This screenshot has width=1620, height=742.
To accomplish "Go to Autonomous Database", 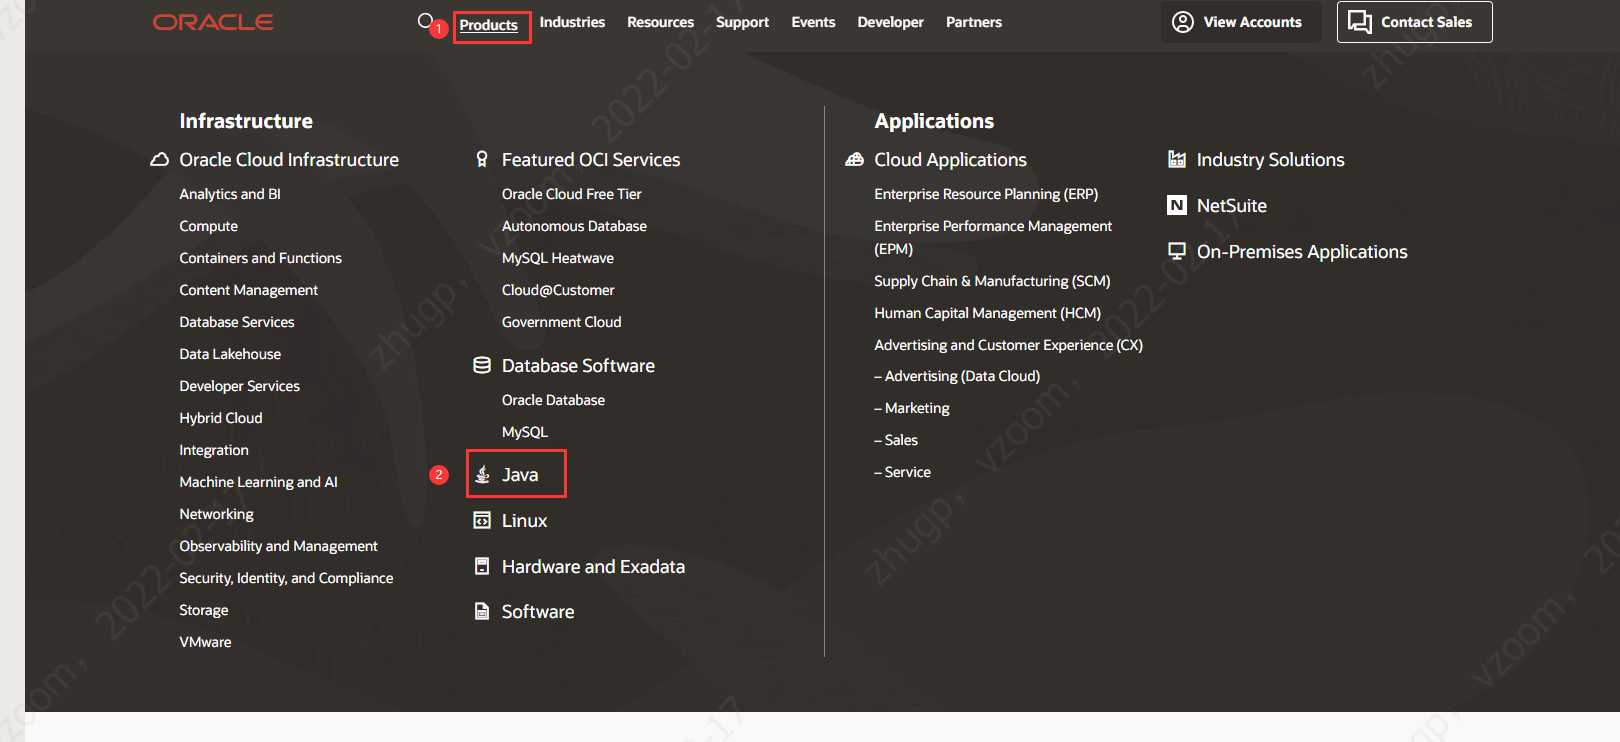I will pos(574,226).
